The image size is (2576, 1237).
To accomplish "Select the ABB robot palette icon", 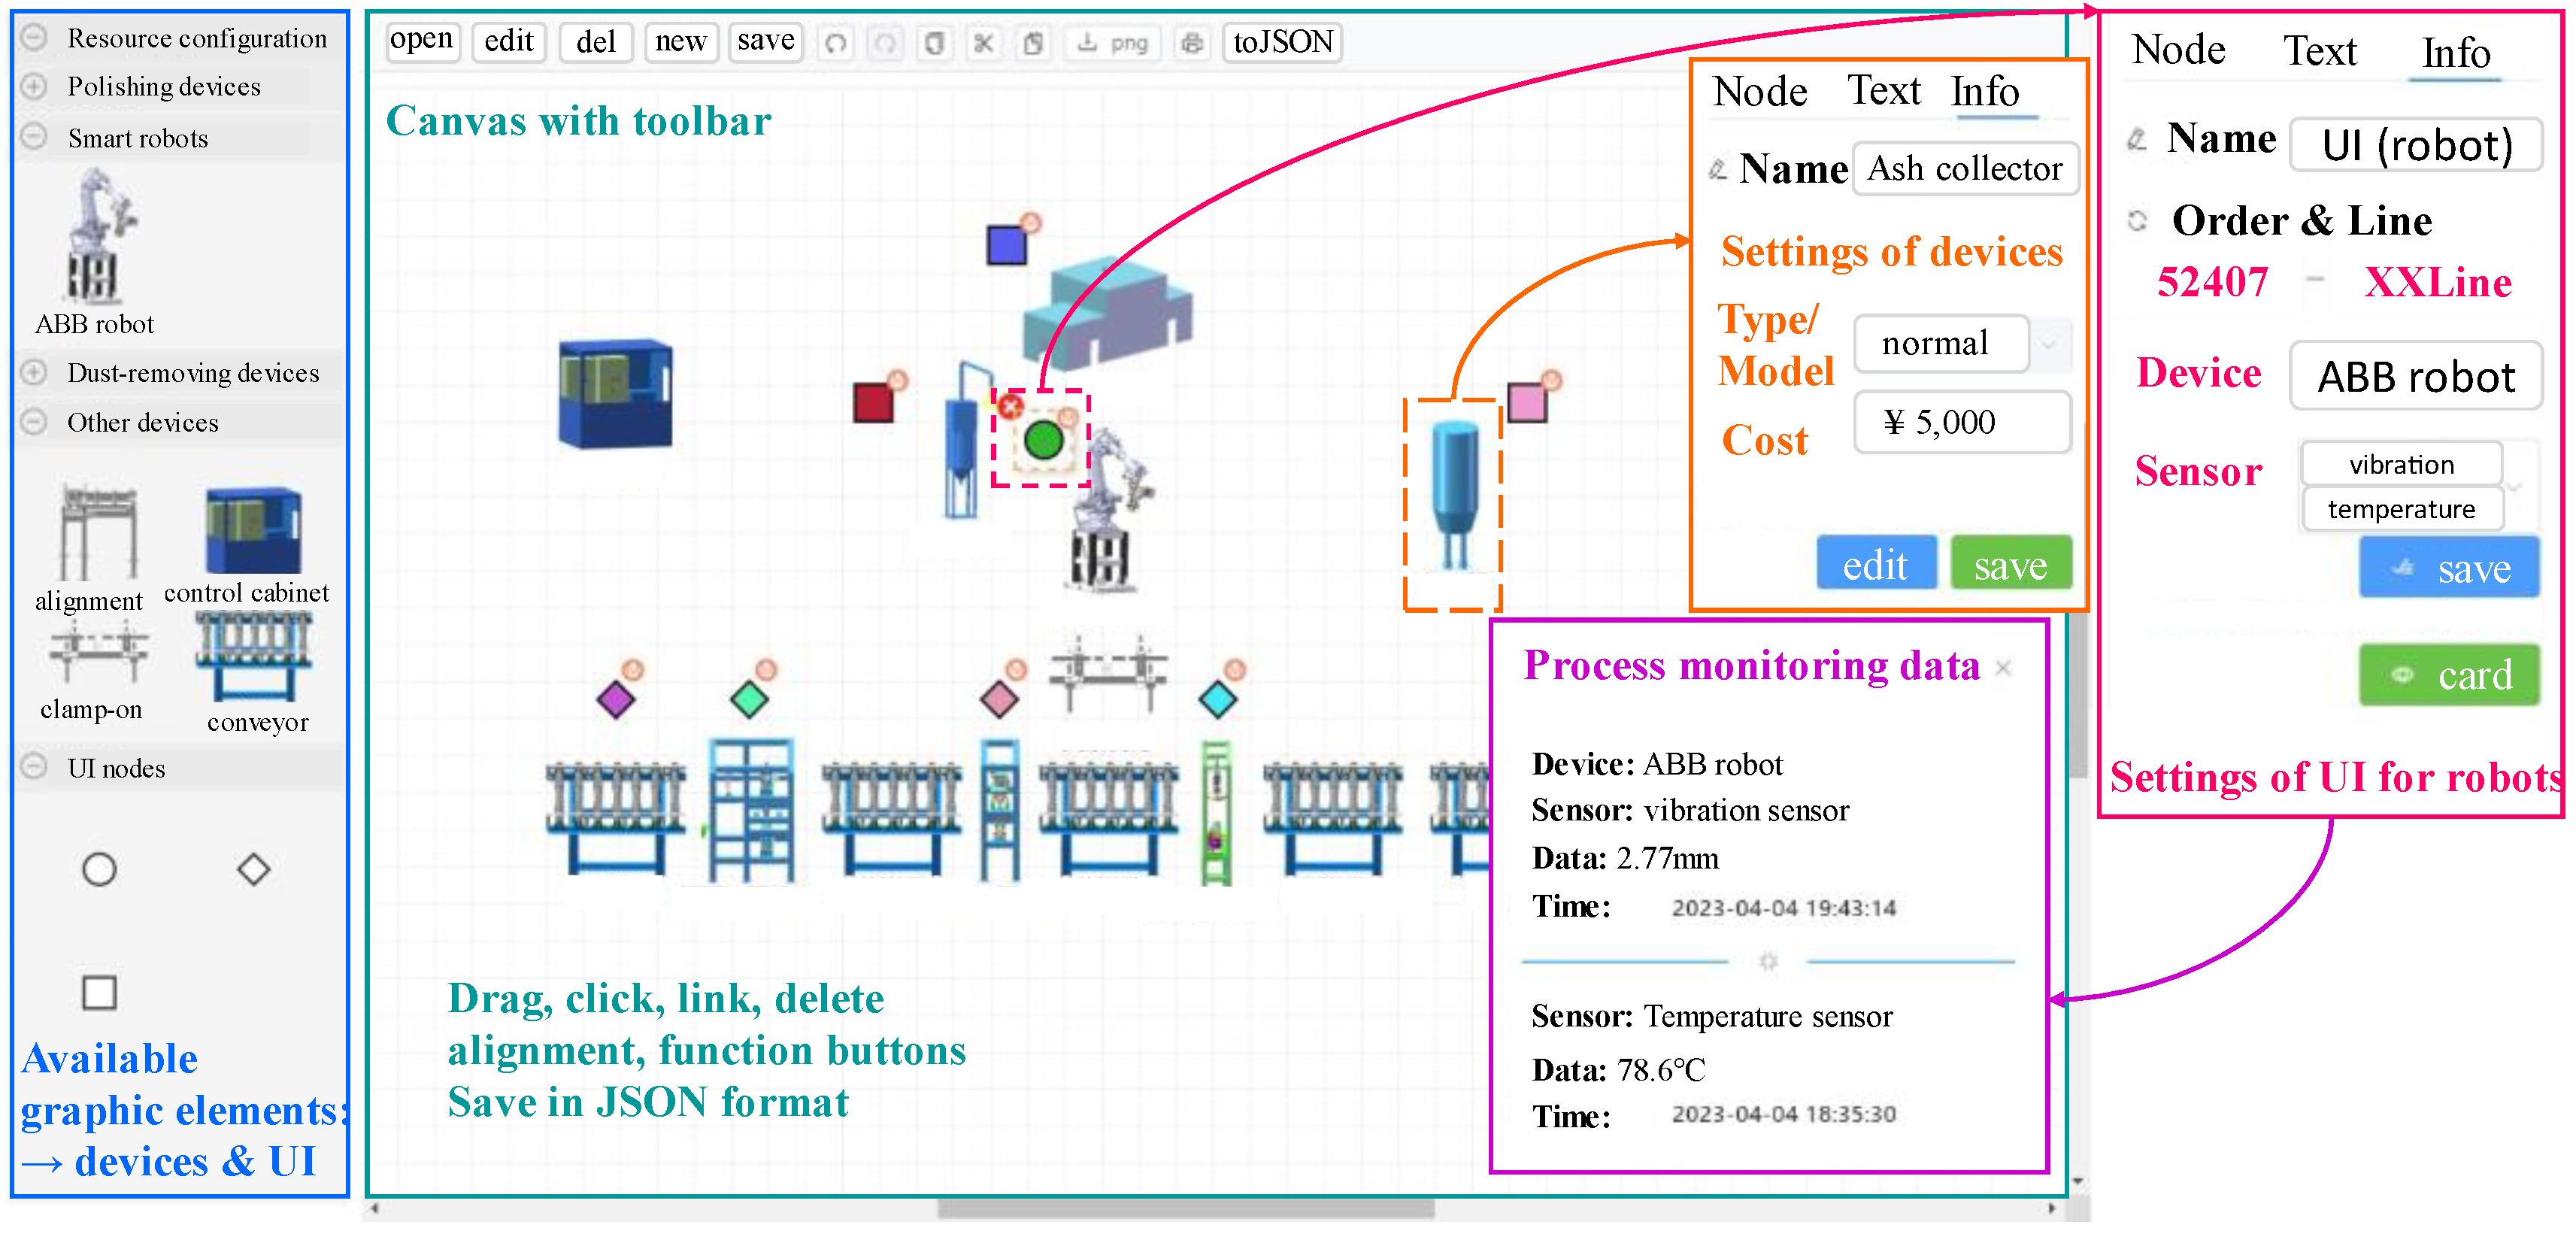I will (x=98, y=238).
